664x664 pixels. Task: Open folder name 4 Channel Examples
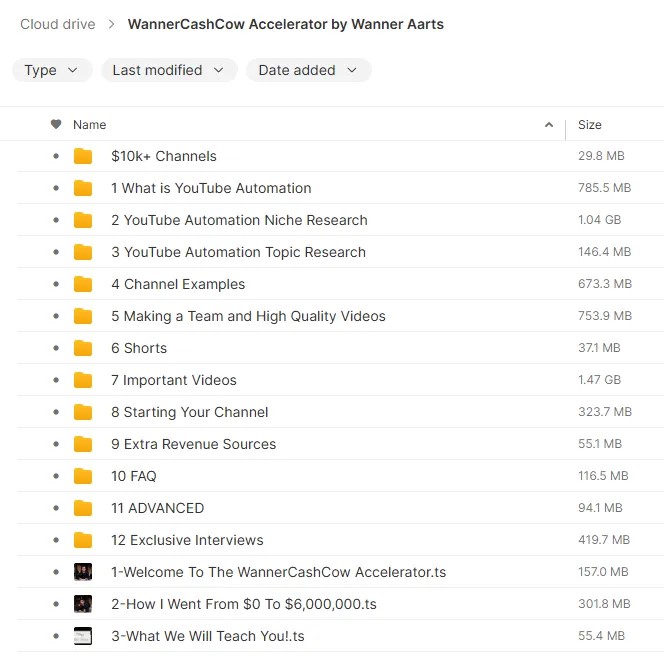pos(178,284)
